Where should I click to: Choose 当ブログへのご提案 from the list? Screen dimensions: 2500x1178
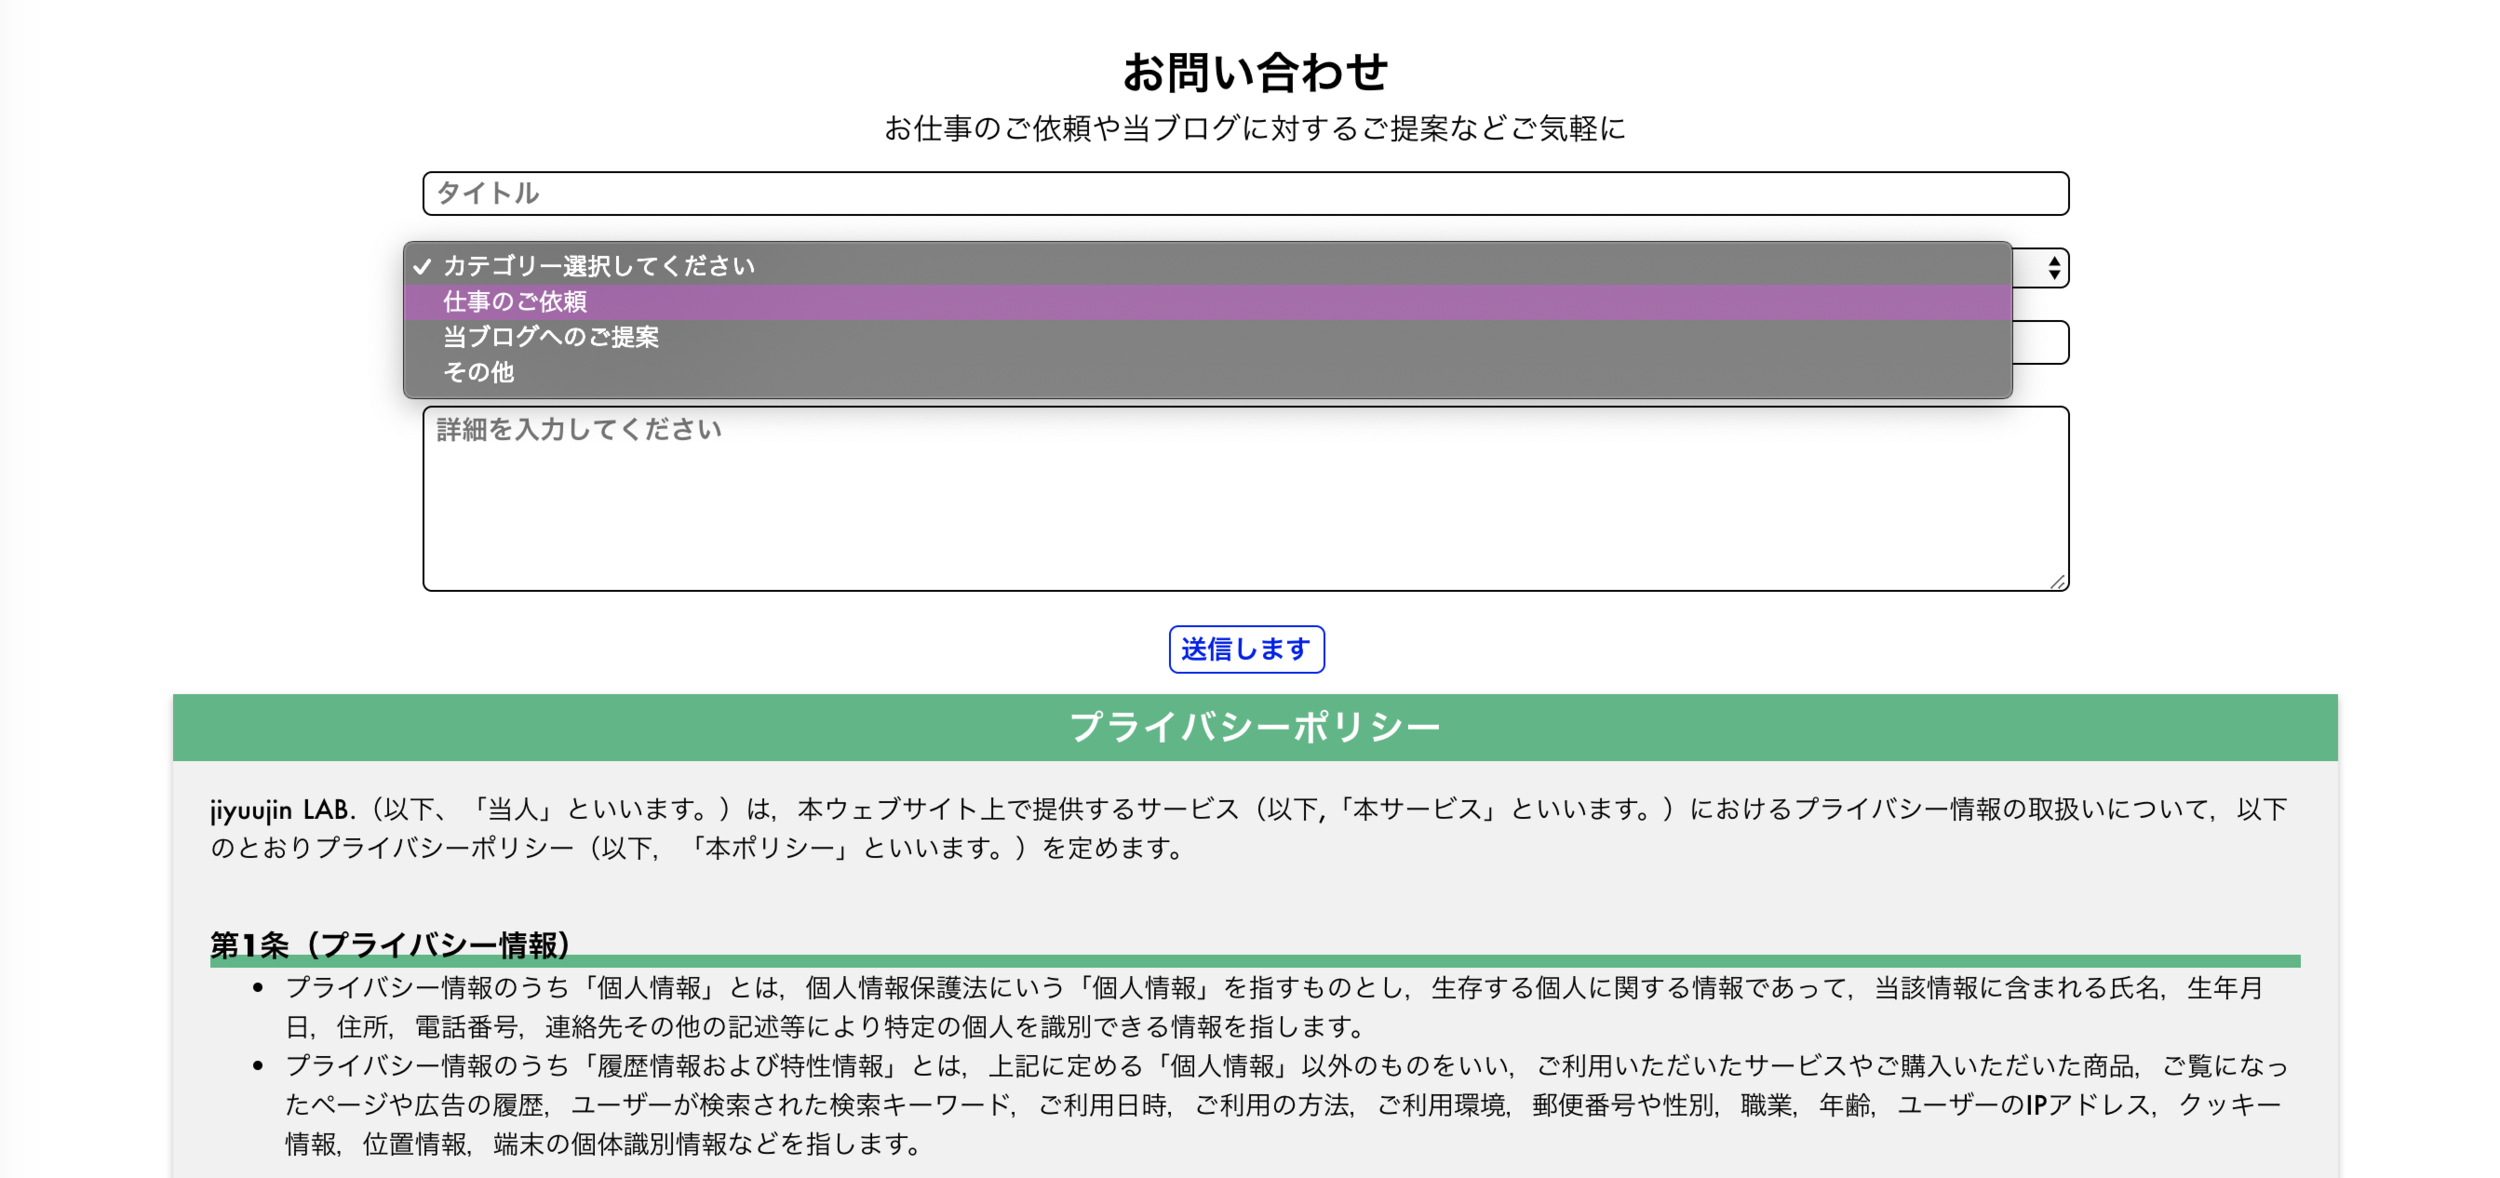pos(551,337)
